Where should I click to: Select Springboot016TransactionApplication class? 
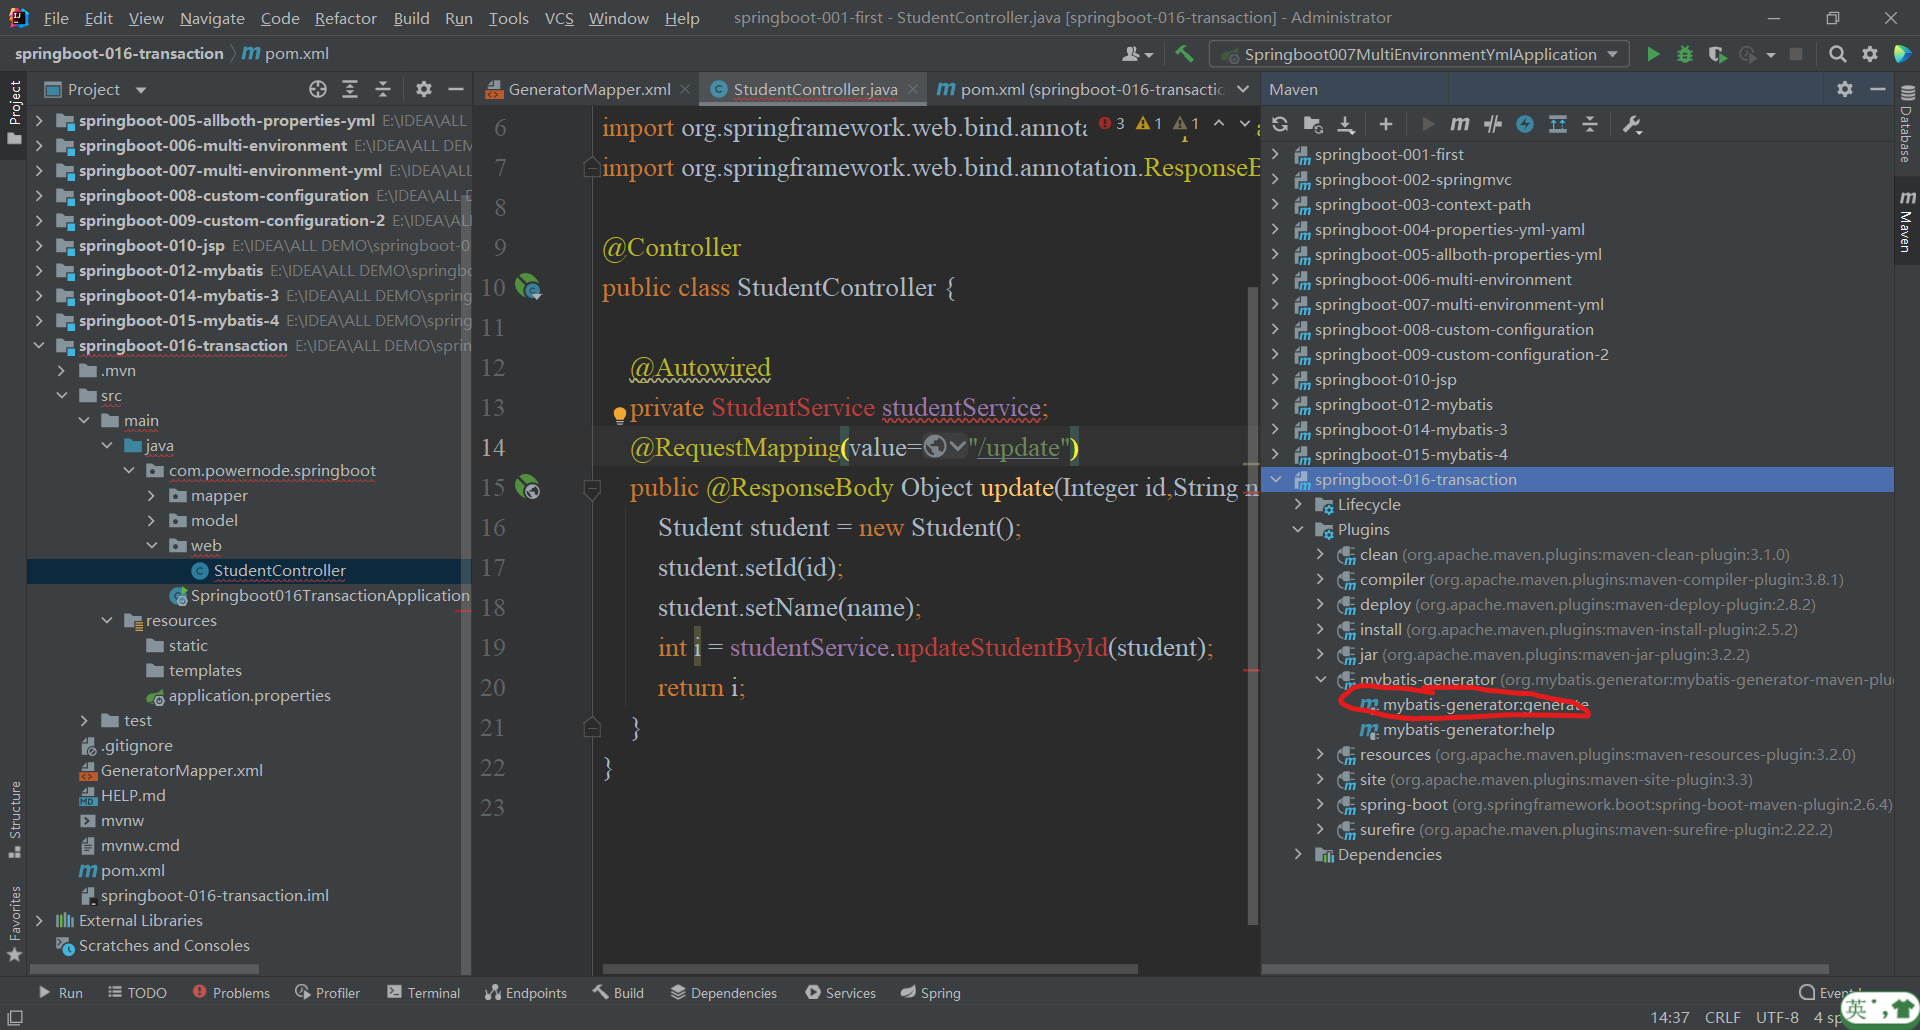pos(329,595)
